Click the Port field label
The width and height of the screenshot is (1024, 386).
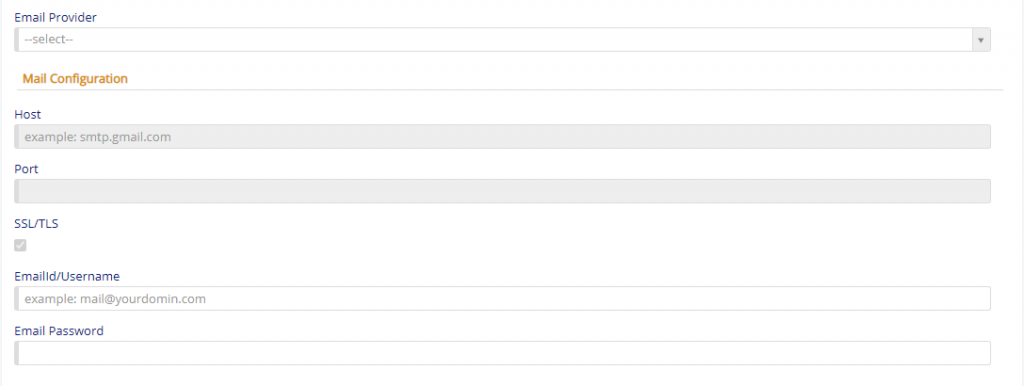point(26,169)
